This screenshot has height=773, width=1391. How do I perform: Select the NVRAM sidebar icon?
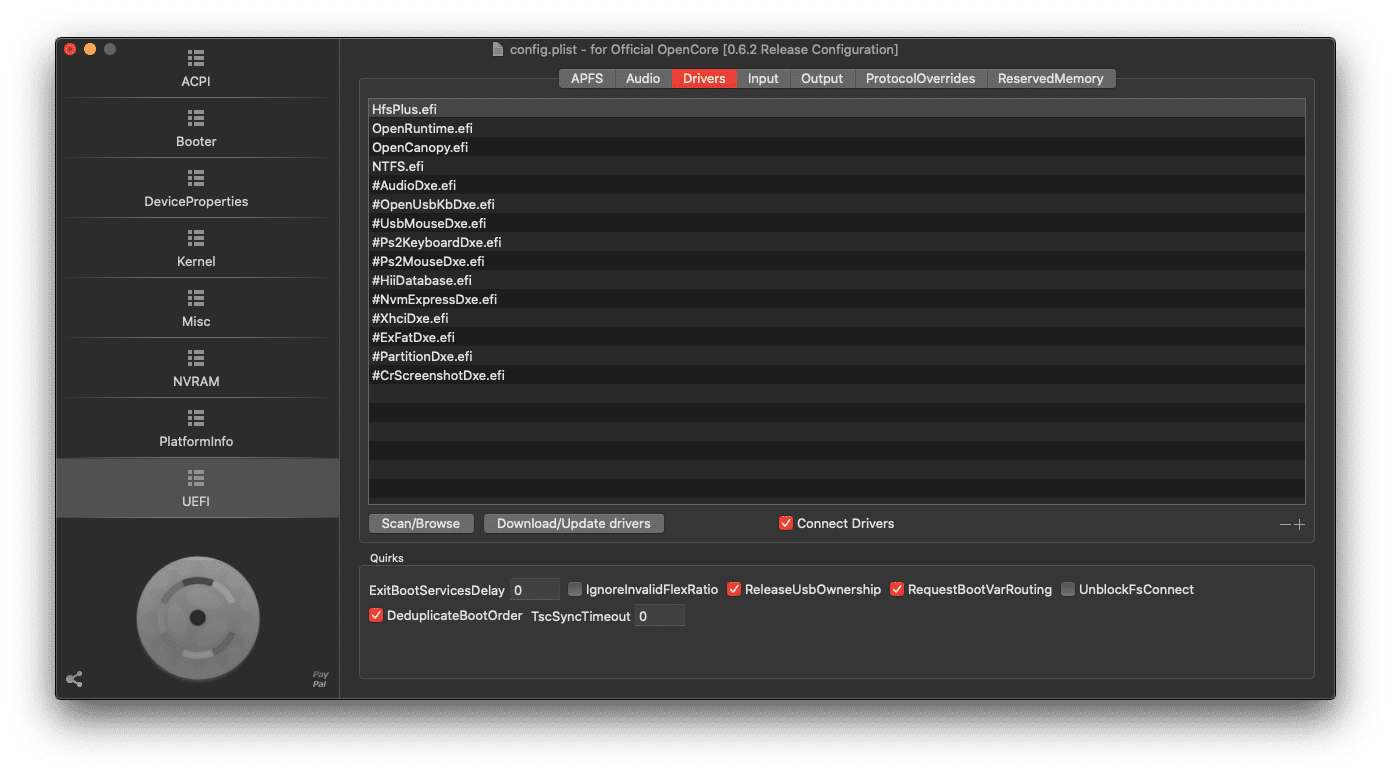(196, 358)
